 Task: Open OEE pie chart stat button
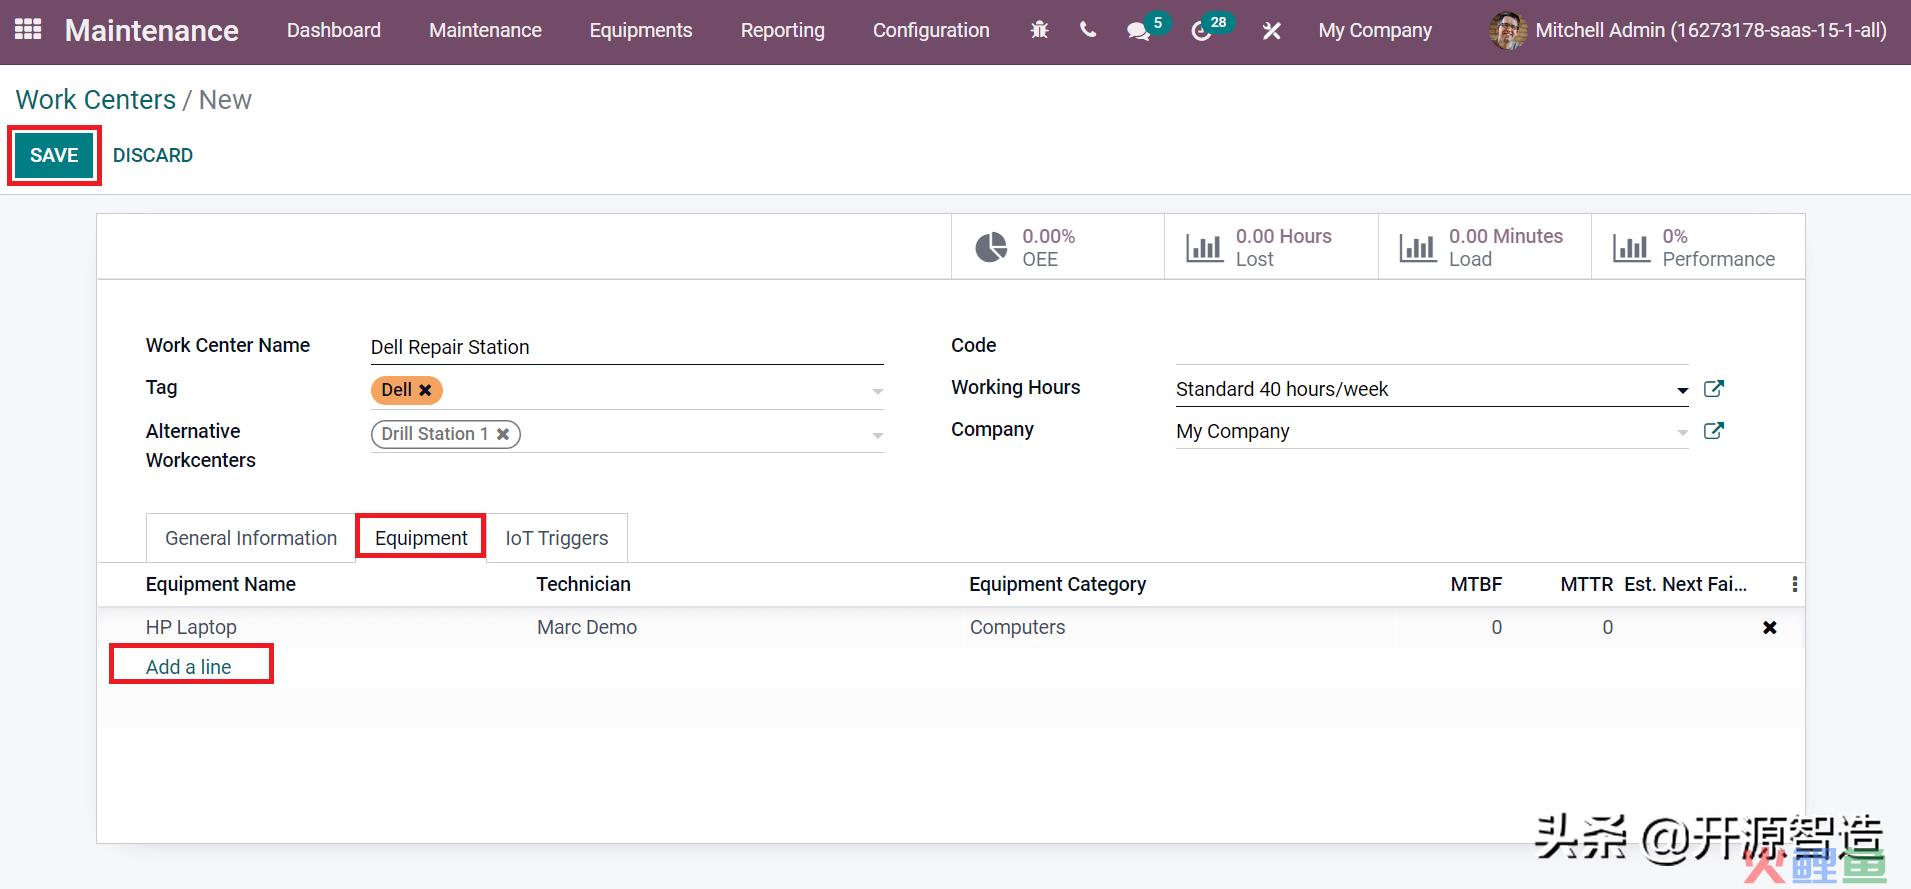(1057, 247)
